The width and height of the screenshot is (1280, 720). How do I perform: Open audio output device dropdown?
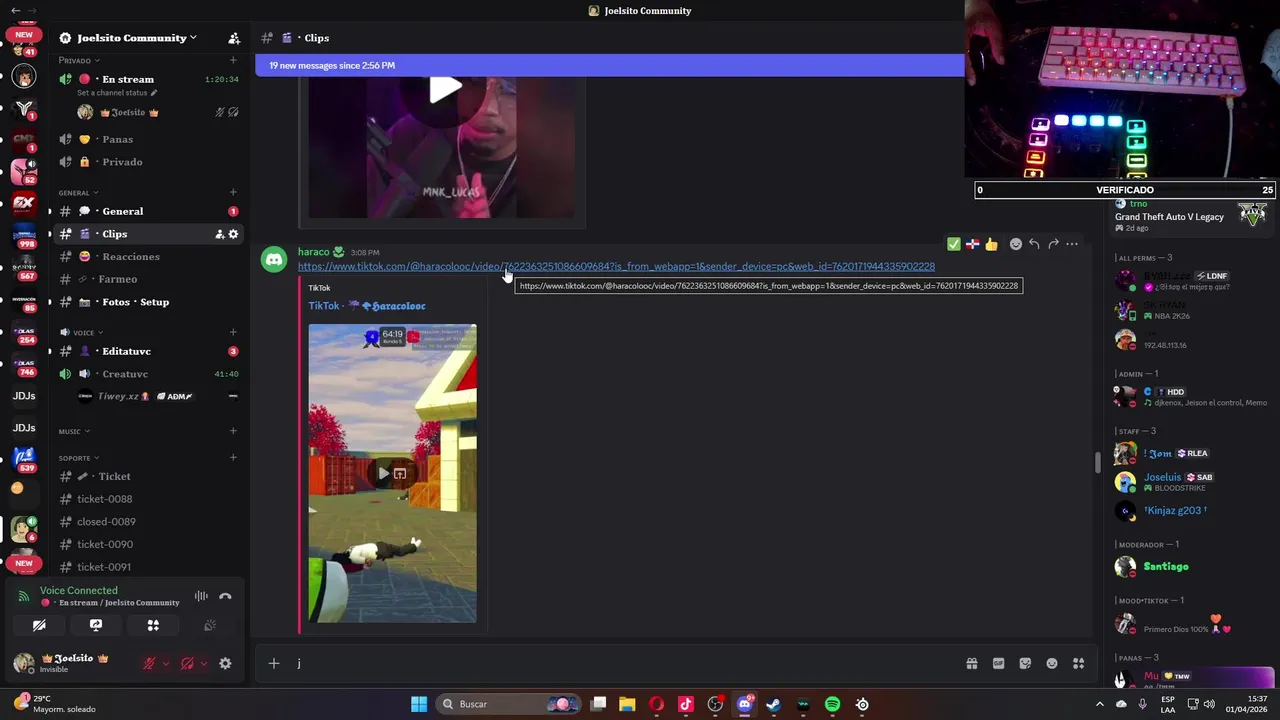tap(203, 663)
